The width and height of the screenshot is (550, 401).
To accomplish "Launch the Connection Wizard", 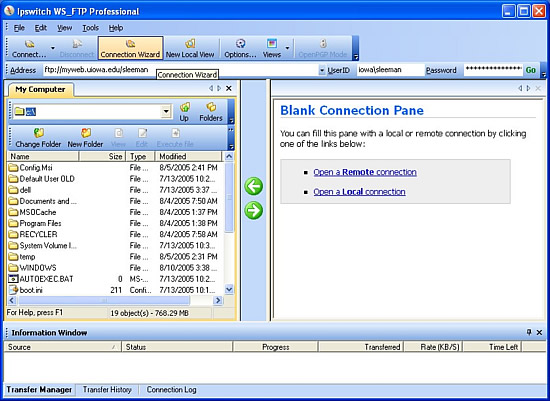I will tap(130, 48).
